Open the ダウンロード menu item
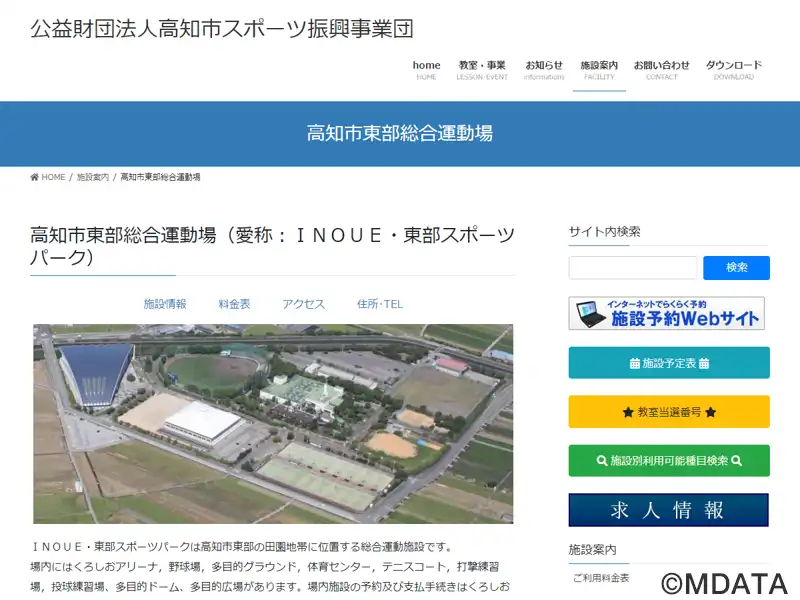 tap(734, 70)
